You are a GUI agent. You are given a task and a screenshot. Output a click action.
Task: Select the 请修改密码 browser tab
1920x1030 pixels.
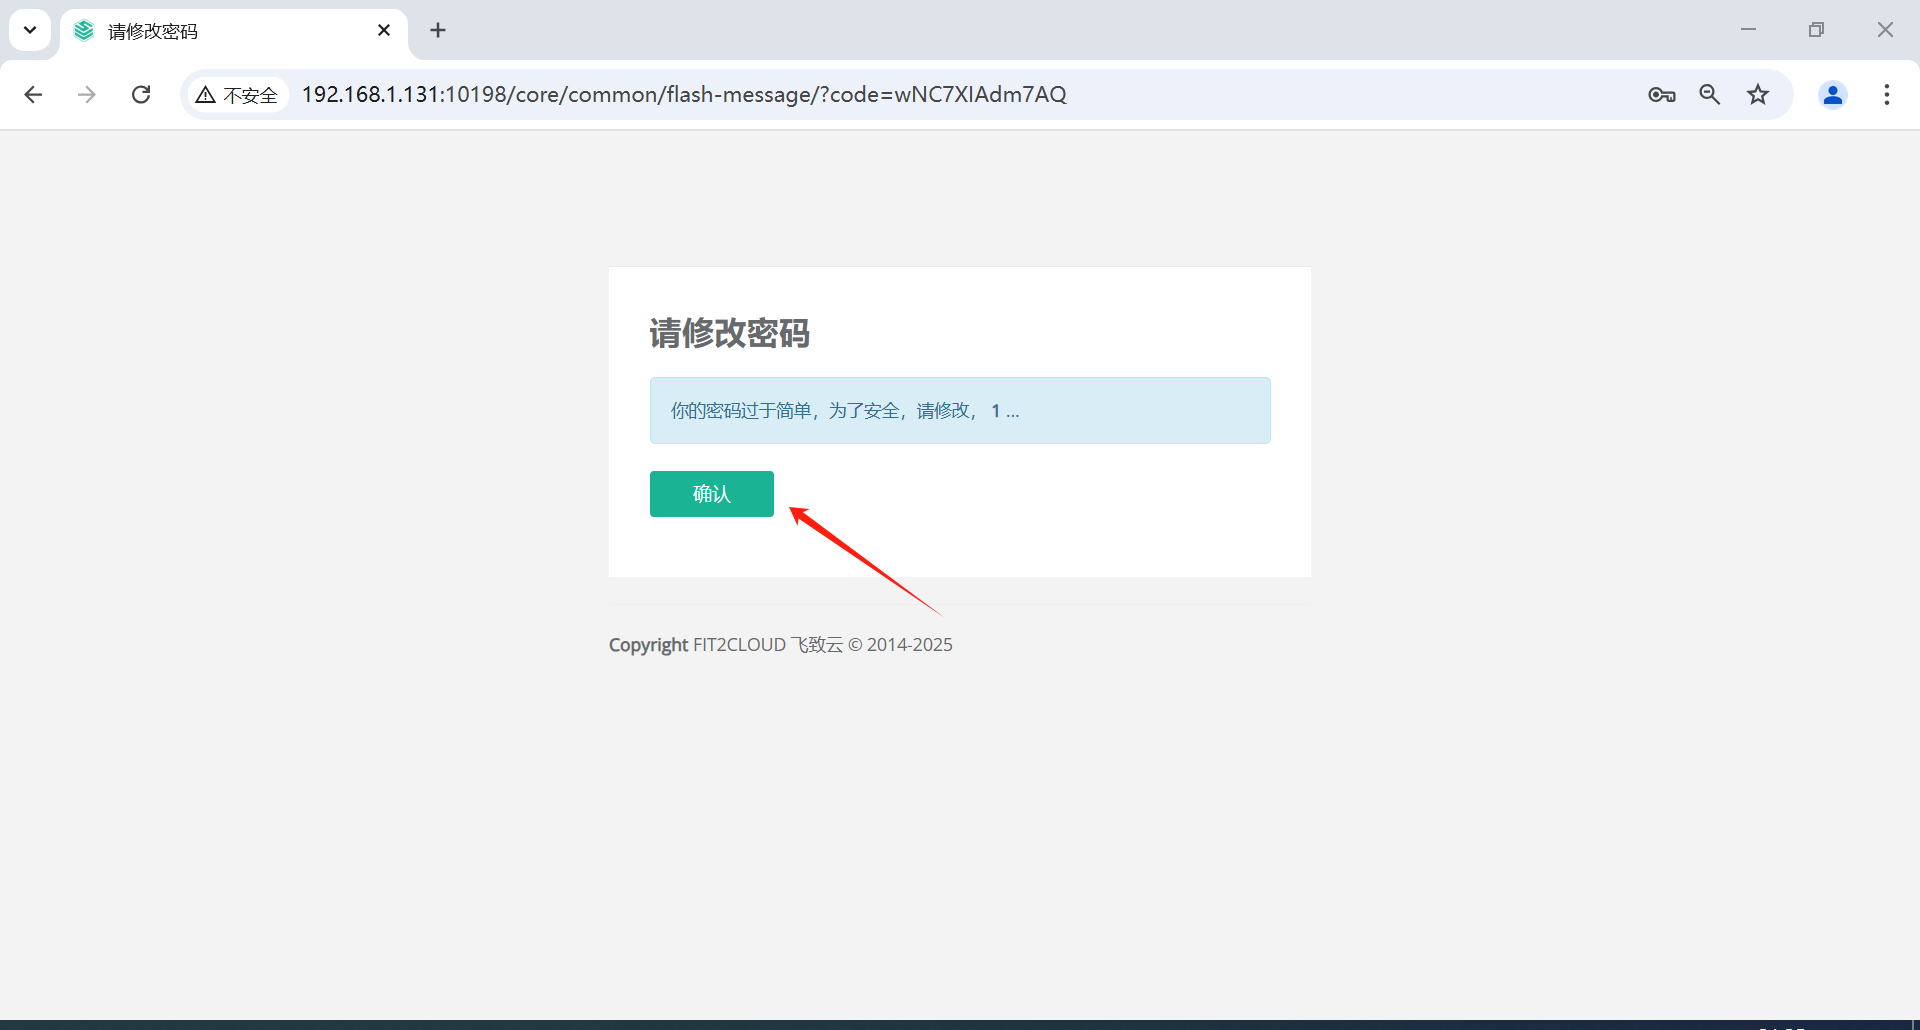234,31
